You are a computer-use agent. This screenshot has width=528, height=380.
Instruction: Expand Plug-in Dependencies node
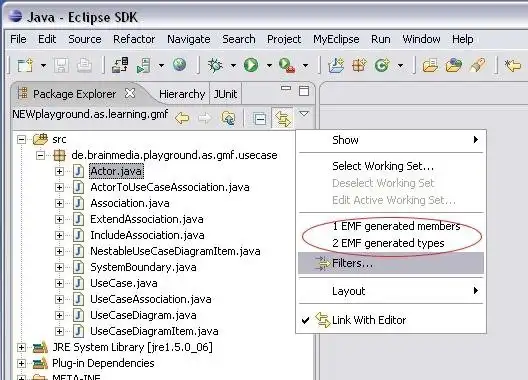[x=21, y=363]
